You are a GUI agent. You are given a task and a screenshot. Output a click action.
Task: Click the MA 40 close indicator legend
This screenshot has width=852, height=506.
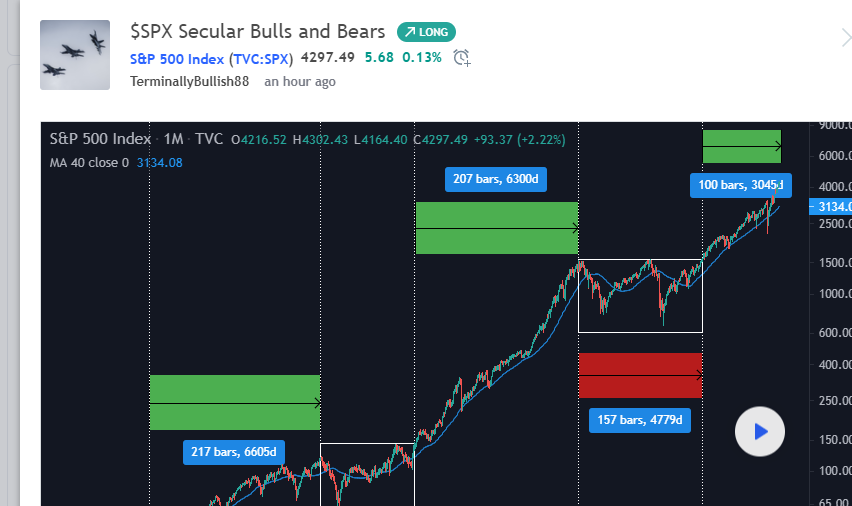(x=90, y=163)
